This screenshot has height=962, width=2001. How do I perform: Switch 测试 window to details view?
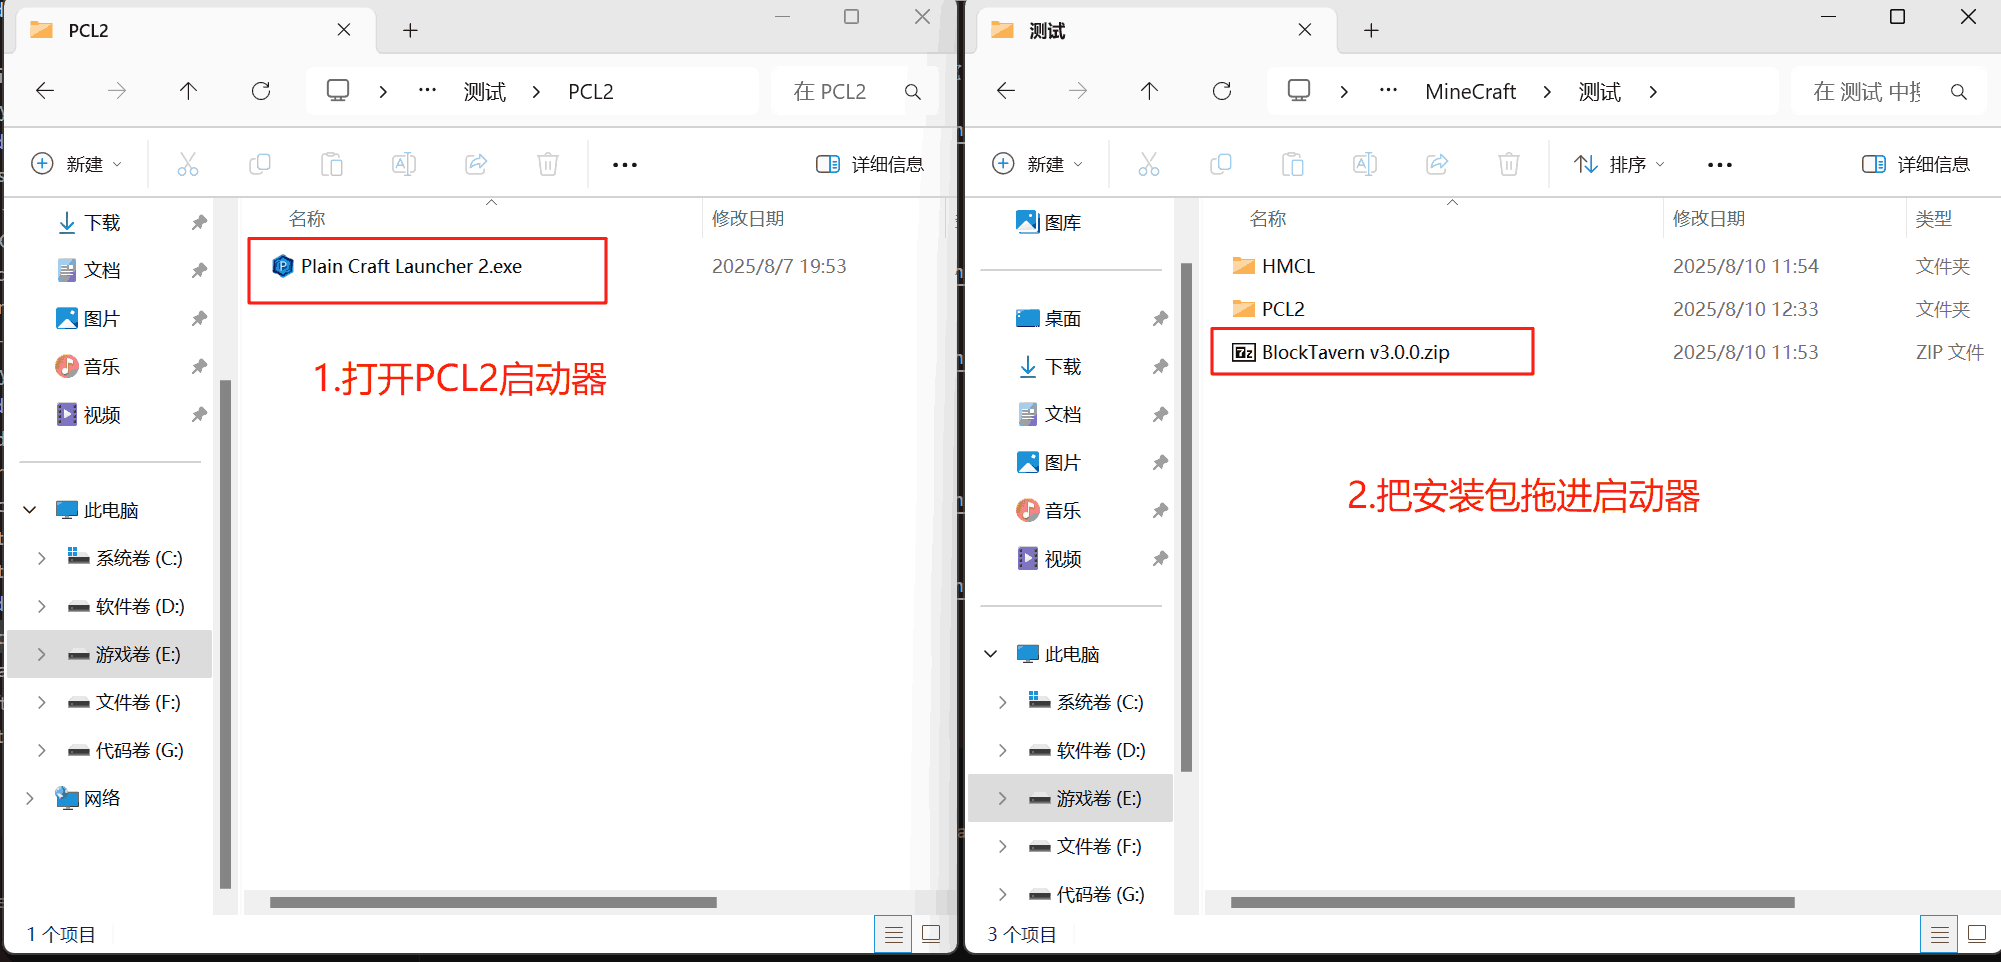(x=1939, y=934)
